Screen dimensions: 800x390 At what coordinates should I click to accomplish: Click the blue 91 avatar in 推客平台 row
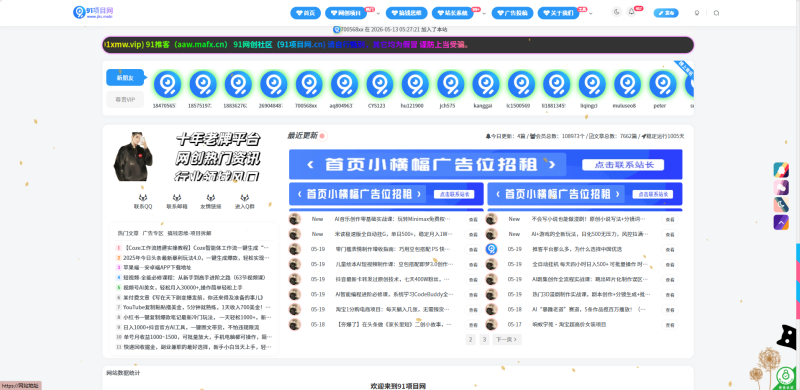[x=491, y=249]
